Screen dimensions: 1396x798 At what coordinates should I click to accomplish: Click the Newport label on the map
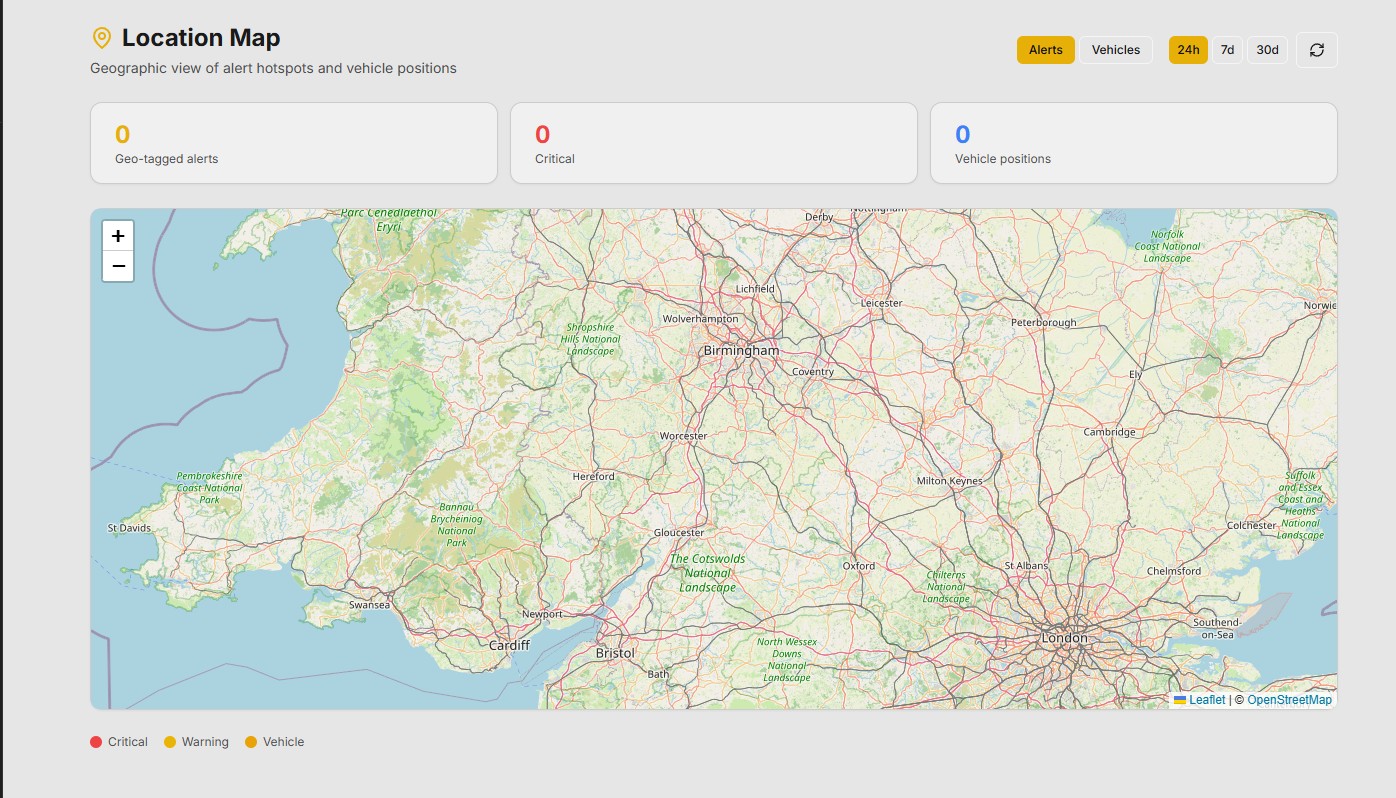(x=542, y=614)
